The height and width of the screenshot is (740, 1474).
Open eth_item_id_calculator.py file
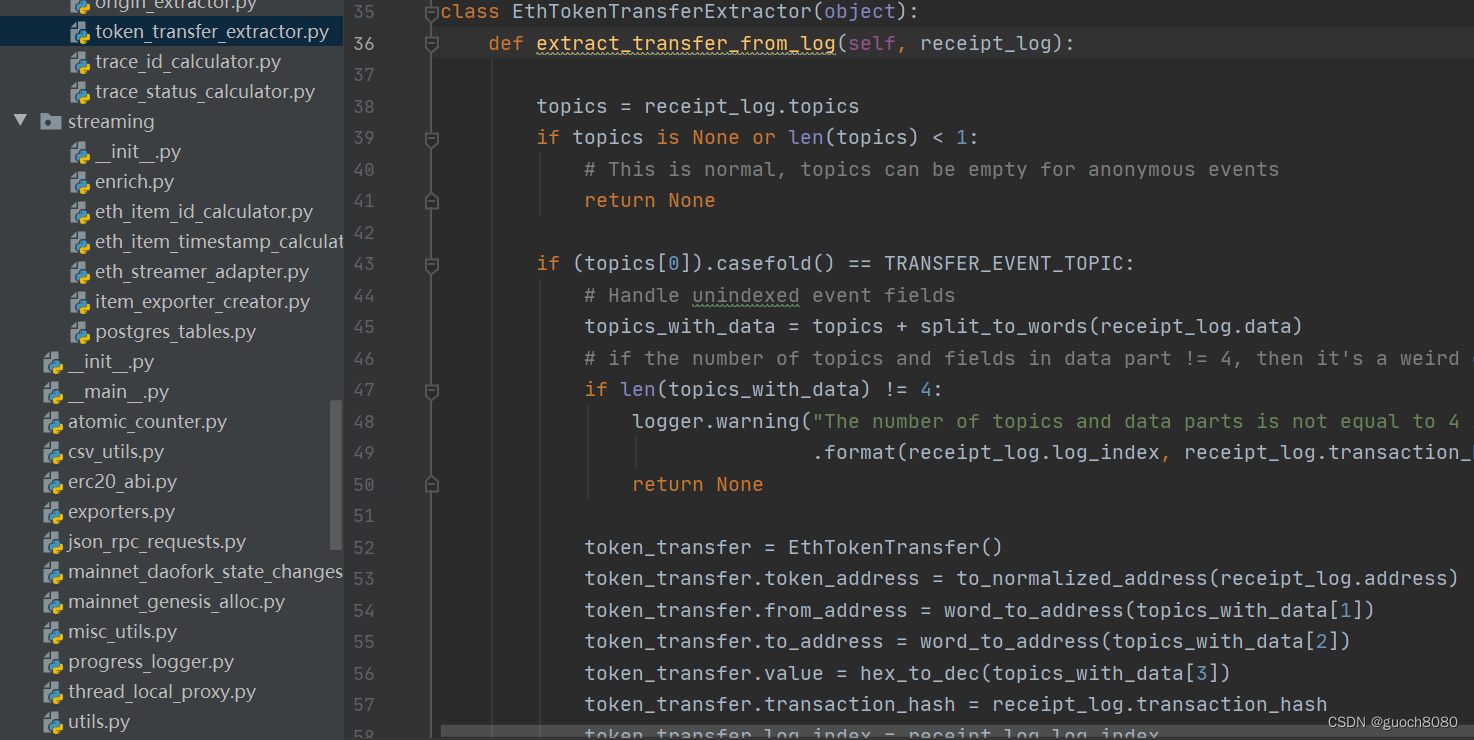[x=204, y=212]
